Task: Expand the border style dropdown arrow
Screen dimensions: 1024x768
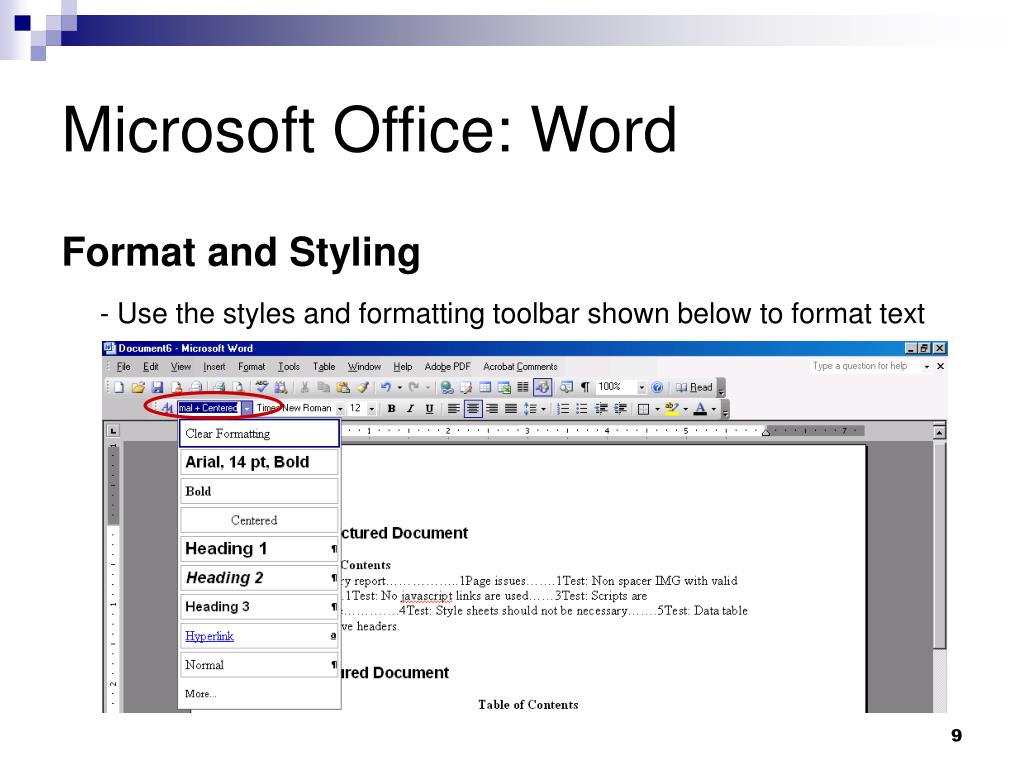Action: pyautogui.click(x=658, y=409)
